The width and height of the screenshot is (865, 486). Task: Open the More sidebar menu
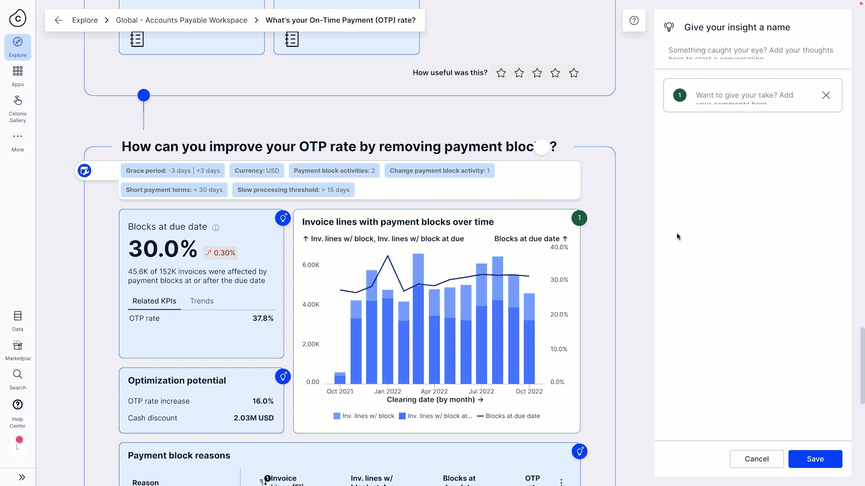point(18,141)
